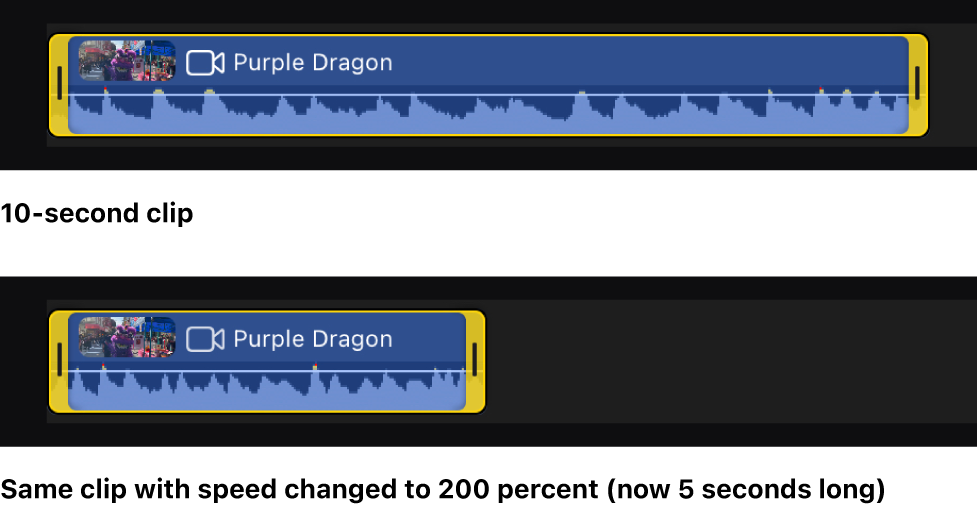980x516 pixels.
Task: Click the camera icon on the 200 percent speed clip
Action: pos(205,339)
